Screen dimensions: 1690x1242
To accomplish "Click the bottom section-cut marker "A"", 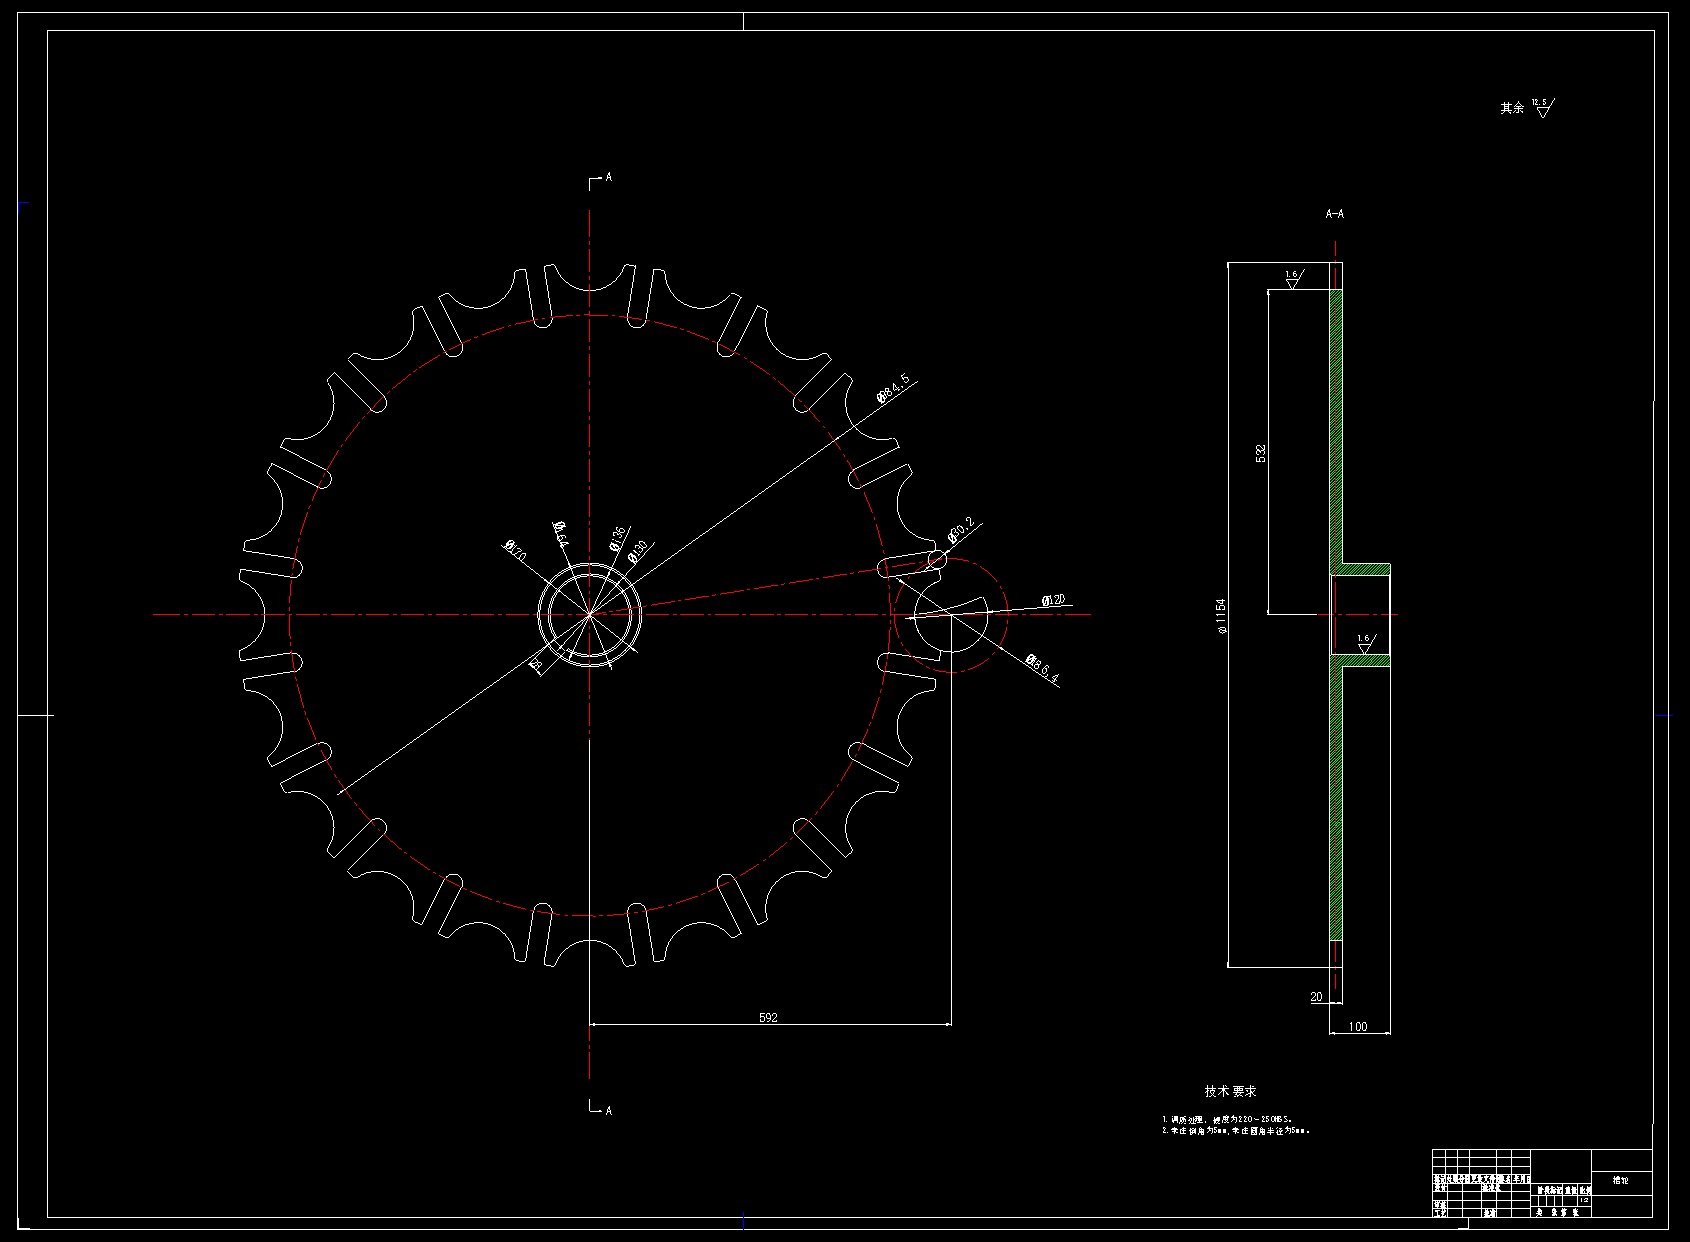I will [x=608, y=1110].
